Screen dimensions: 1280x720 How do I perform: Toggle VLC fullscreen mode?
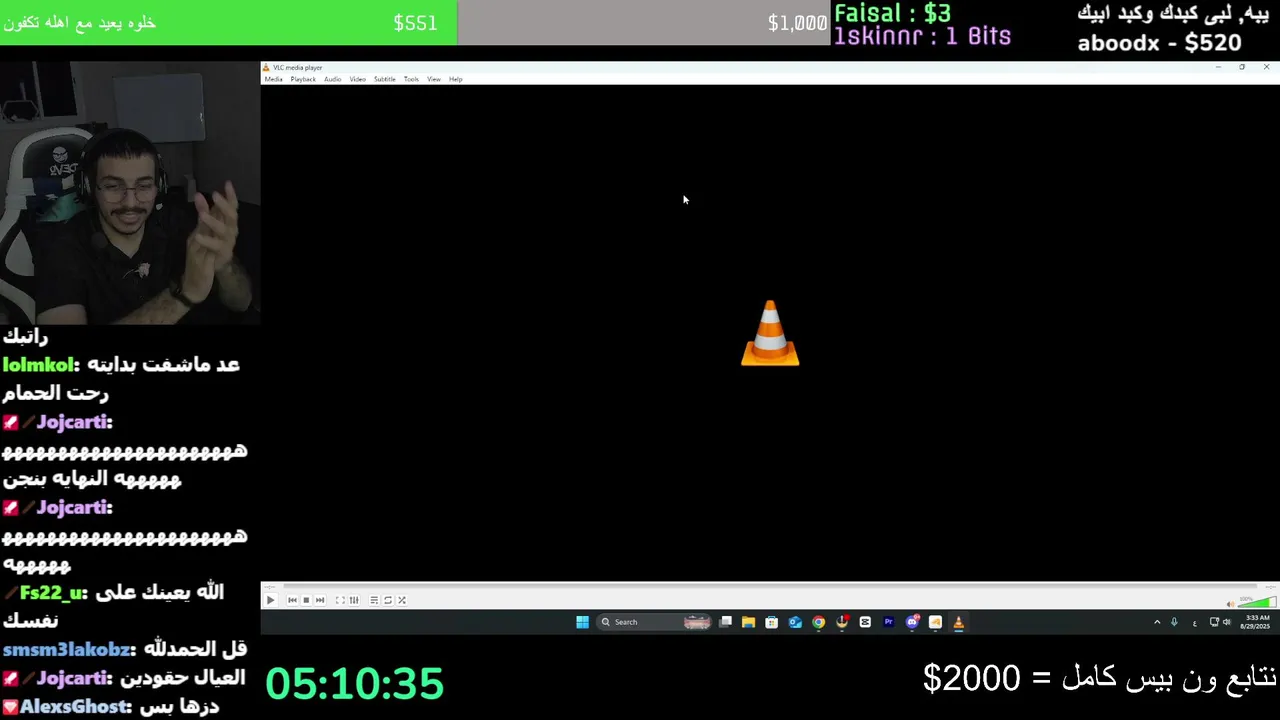tap(340, 600)
